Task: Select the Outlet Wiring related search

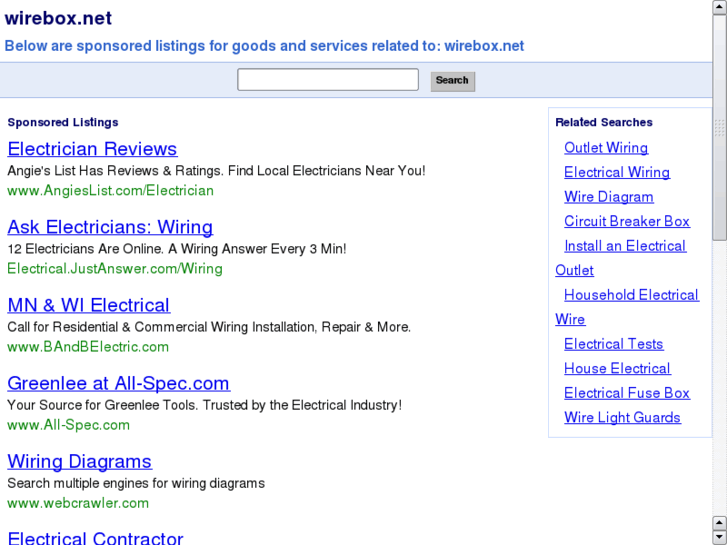Action: click(x=606, y=147)
